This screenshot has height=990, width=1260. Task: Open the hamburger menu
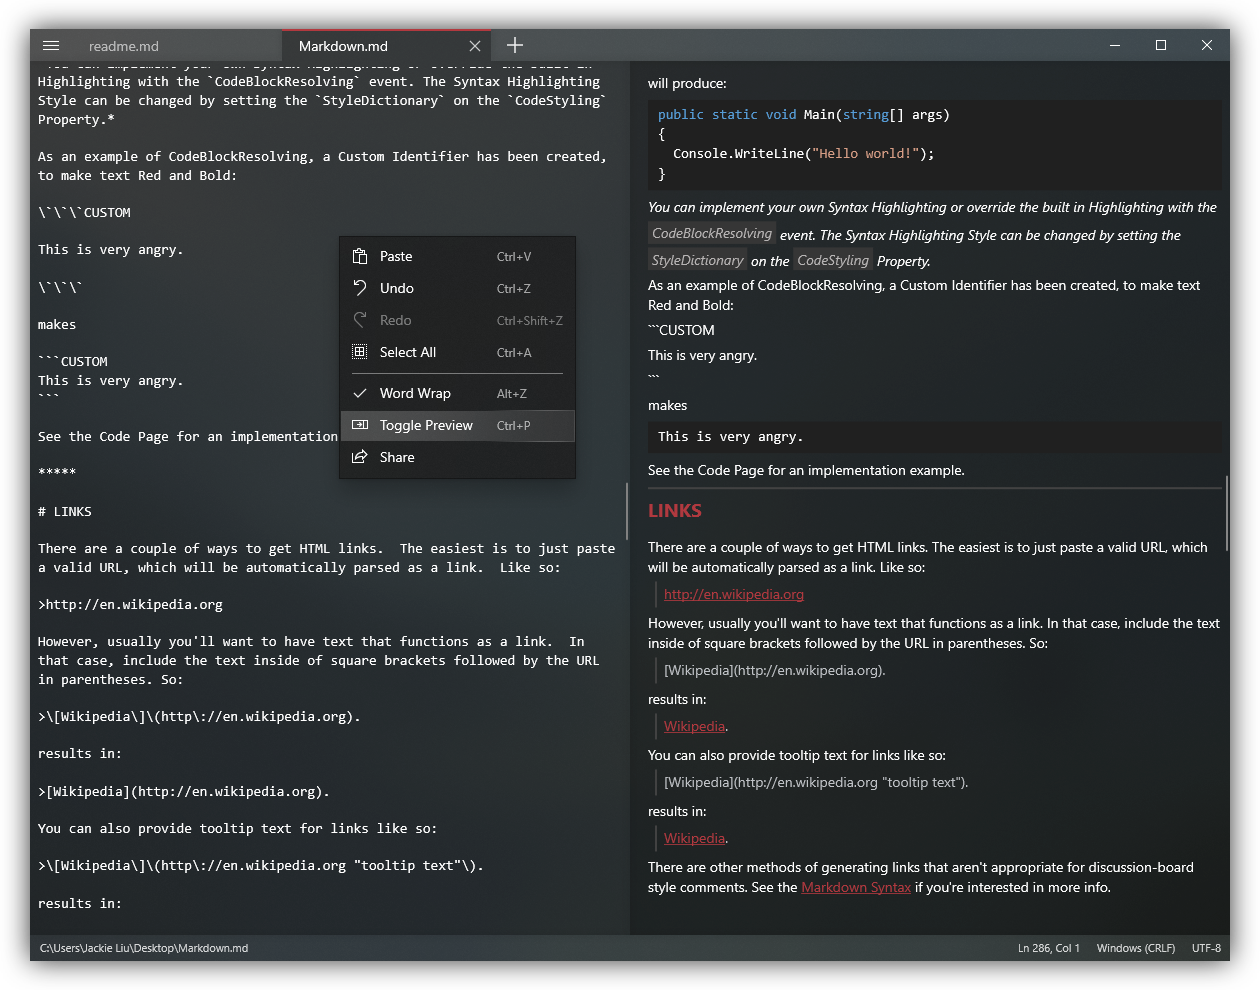click(x=51, y=46)
